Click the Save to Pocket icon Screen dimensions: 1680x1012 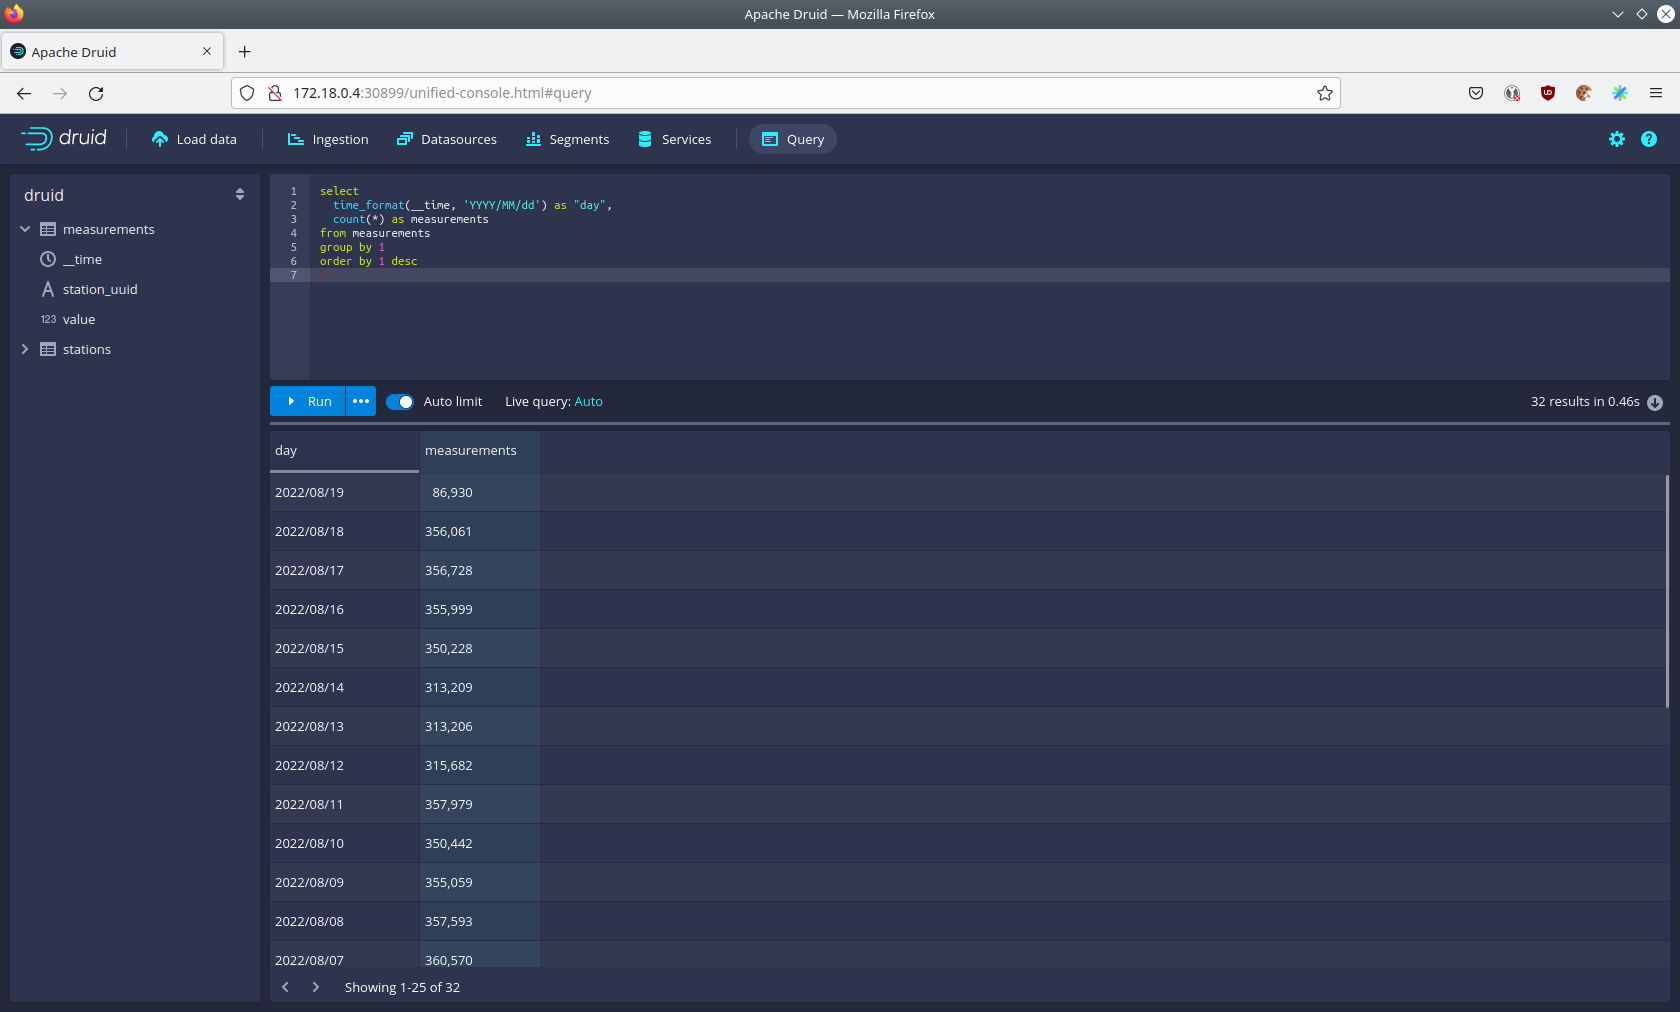tap(1476, 93)
